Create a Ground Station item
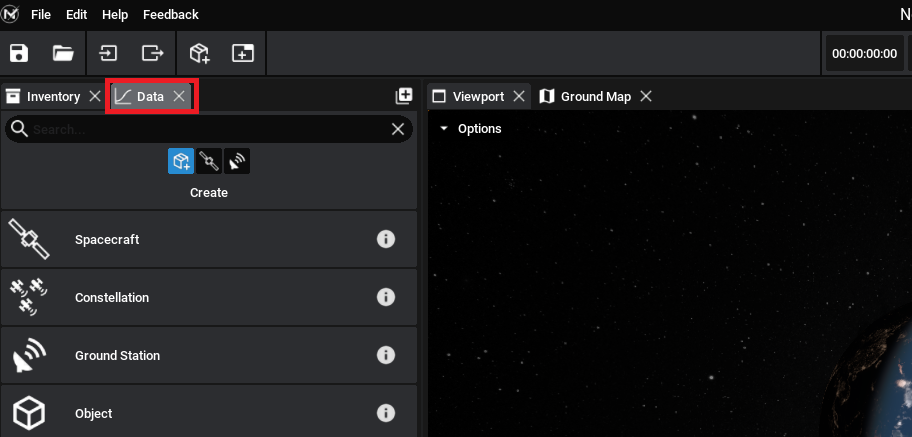The height and width of the screenshot is (437, 912). click(x=209, y=355)
